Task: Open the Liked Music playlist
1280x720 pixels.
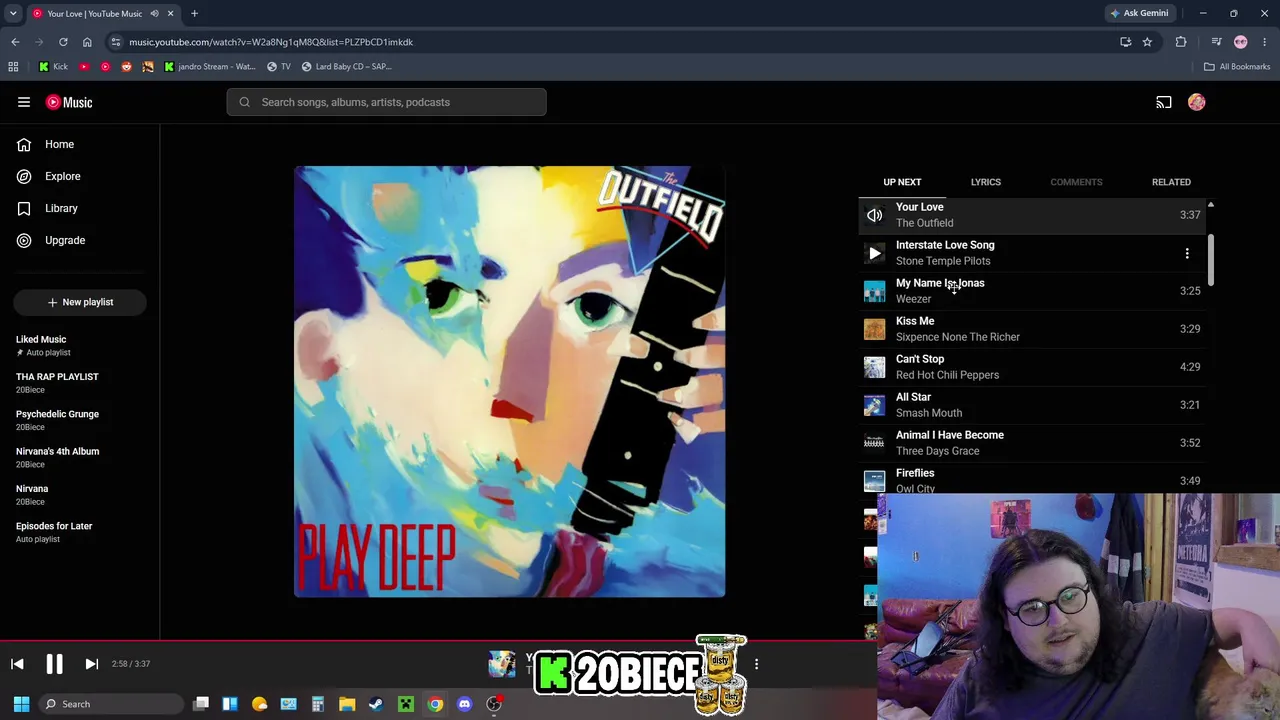Action: (80, 345)
